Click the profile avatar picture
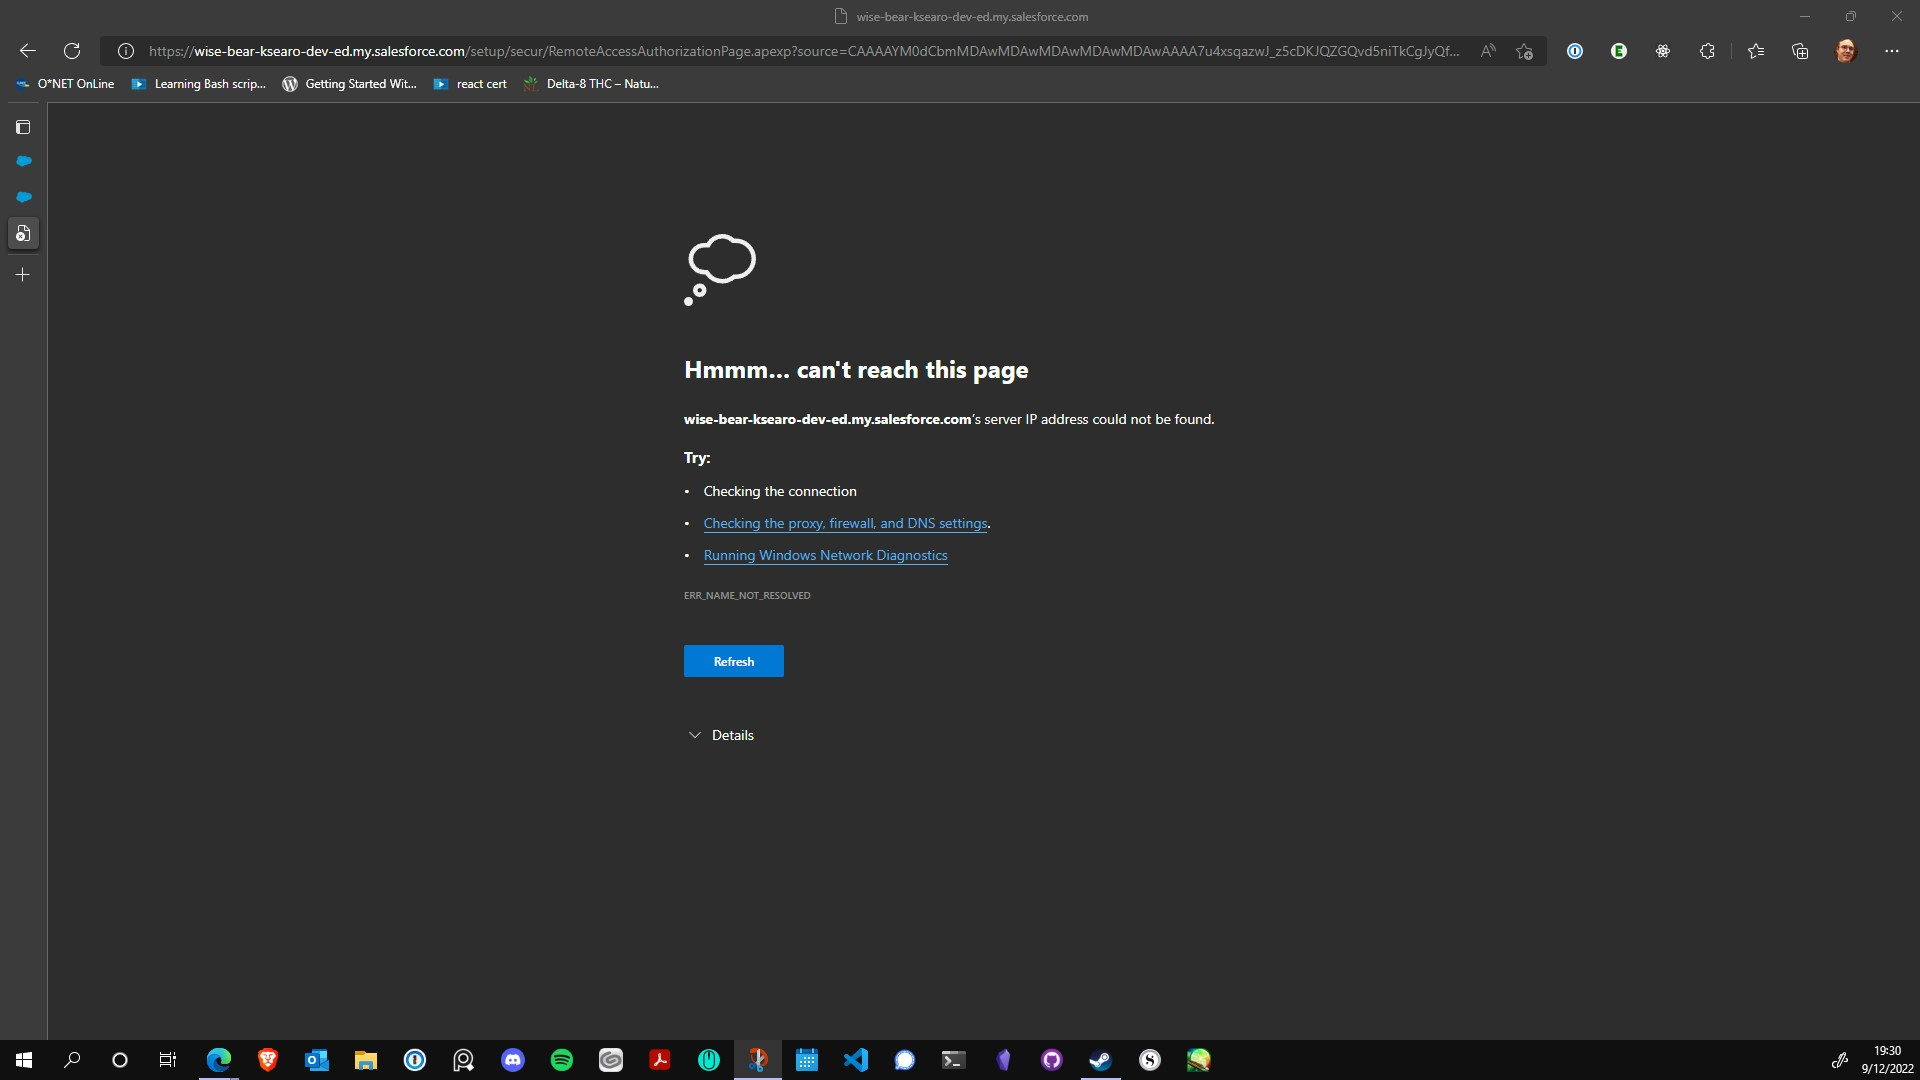 [1846, 51]
